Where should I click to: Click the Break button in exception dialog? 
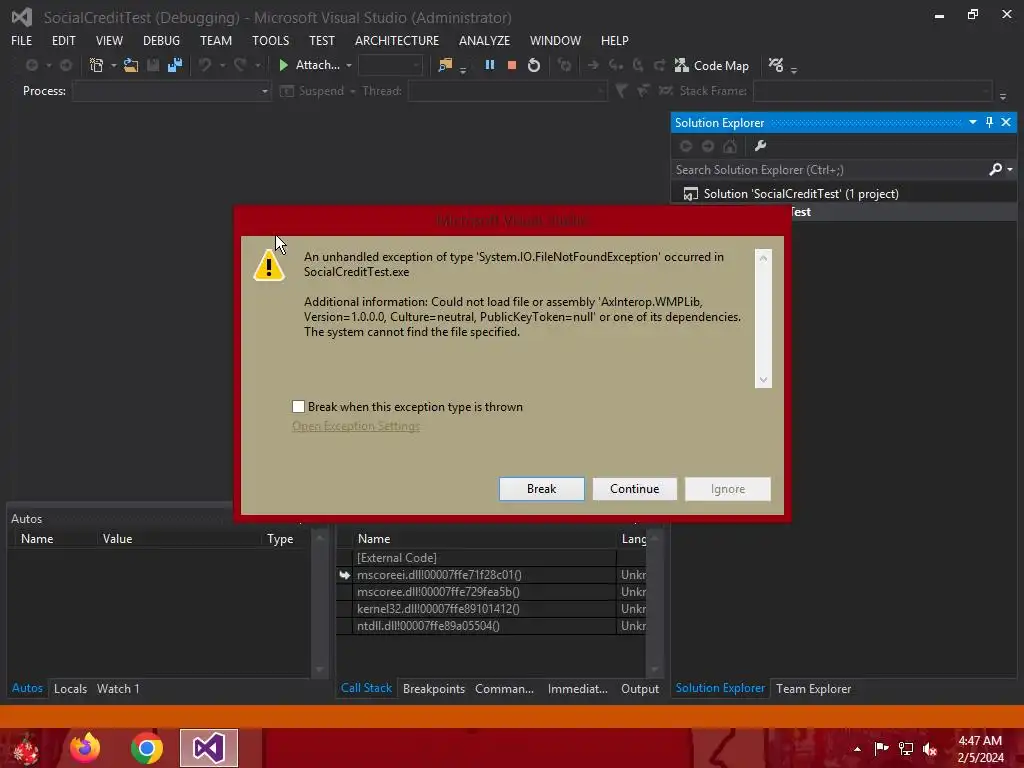point(541,488)
